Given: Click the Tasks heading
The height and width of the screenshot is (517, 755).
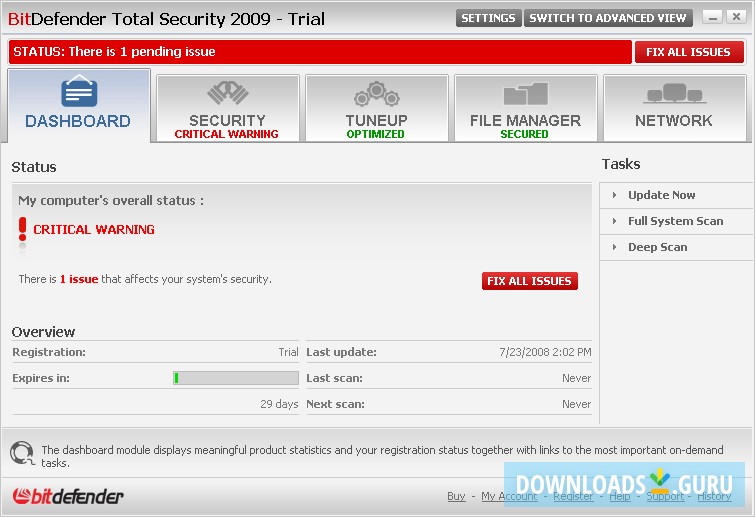Looking at the screenshot, I should pos(621,164).
